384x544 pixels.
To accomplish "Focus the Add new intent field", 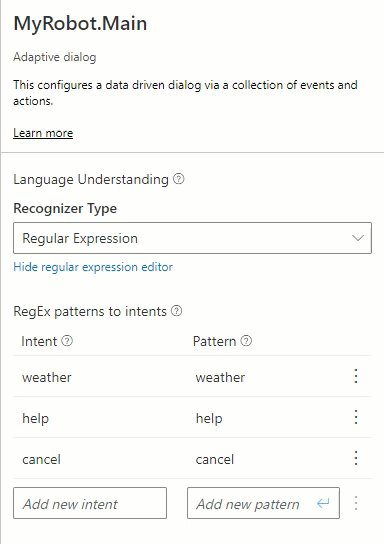I will 90,503.
